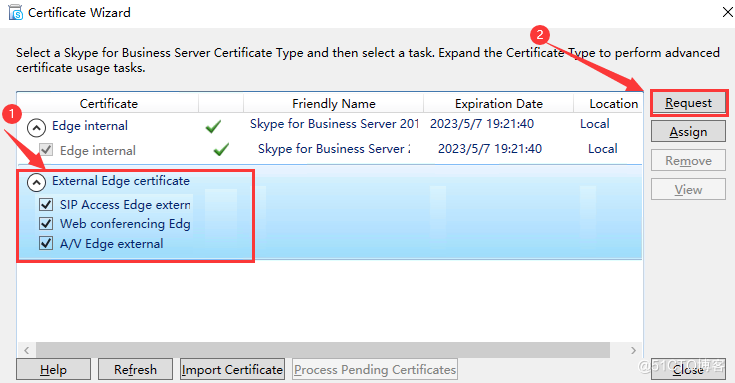Image resolution: width=735 pixels, height=383 pixels.
Task: Sort by the Location column header
Action: coord(608,103)
